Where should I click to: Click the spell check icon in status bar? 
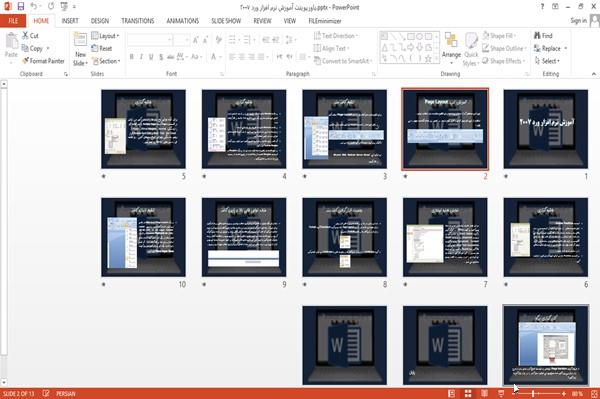click(46, 393)
